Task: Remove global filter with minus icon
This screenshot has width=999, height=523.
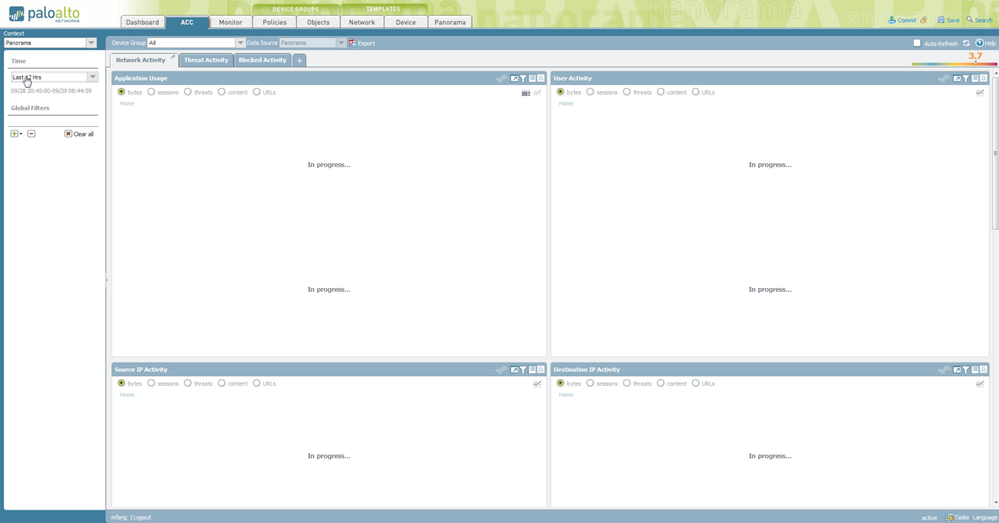Action: point(31,134)
